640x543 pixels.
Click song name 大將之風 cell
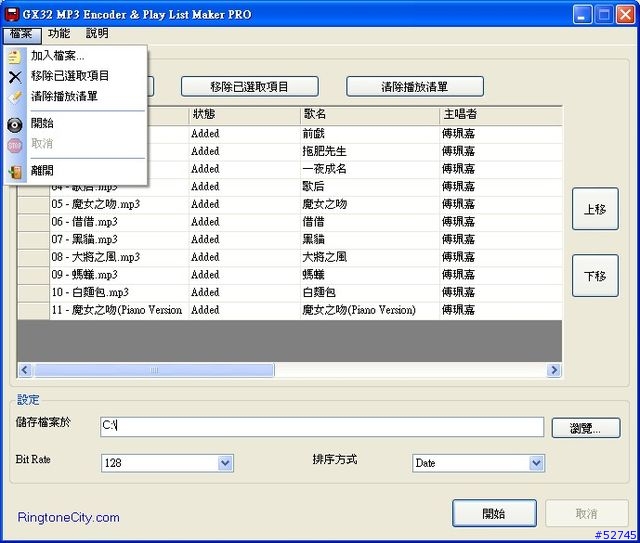coord(370,257)
